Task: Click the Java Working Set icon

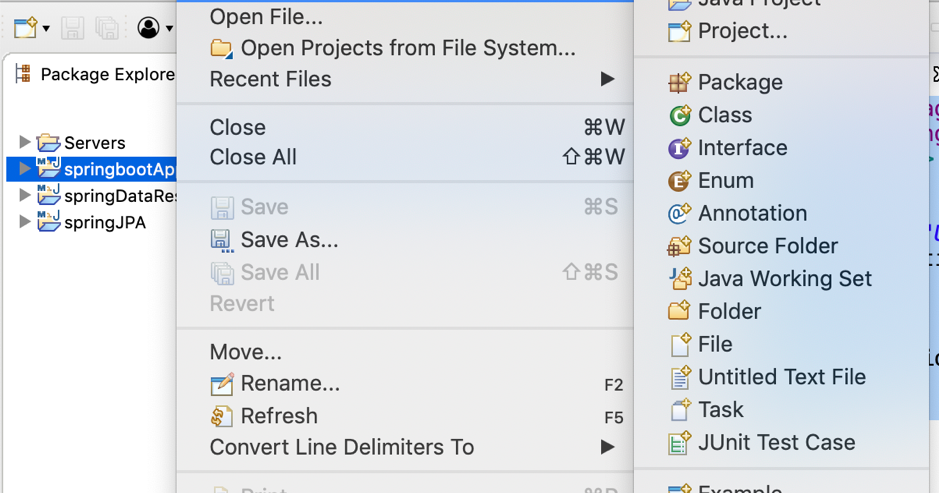Action: click(x=680, y=279)
